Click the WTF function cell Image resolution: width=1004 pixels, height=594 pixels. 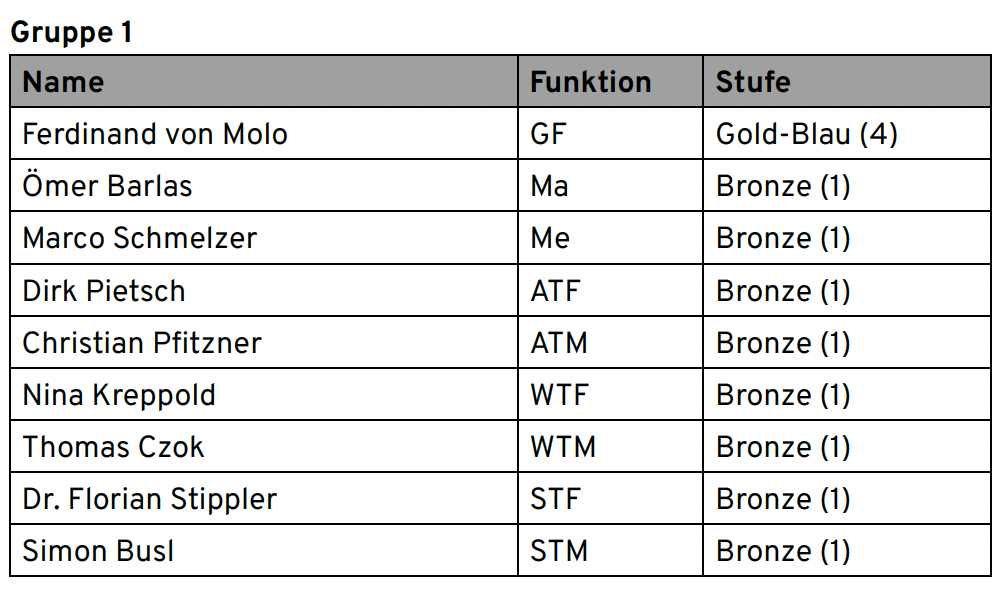(559, 395)
